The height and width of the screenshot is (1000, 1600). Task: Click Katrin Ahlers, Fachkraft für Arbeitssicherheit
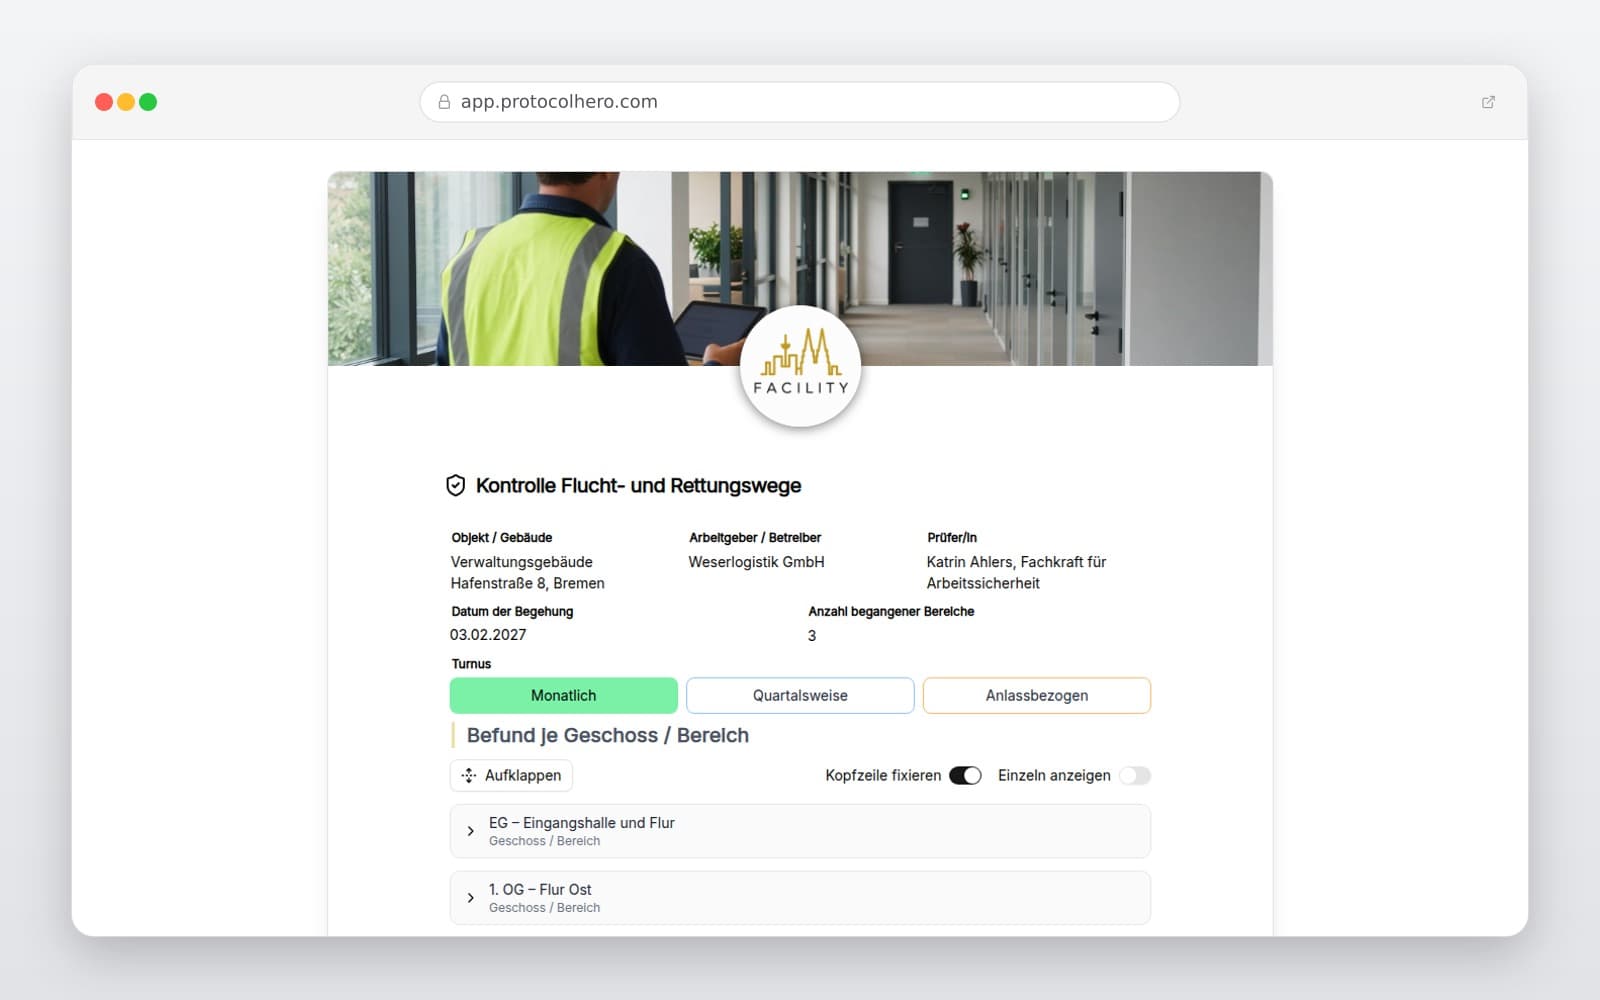point(1016,573)
